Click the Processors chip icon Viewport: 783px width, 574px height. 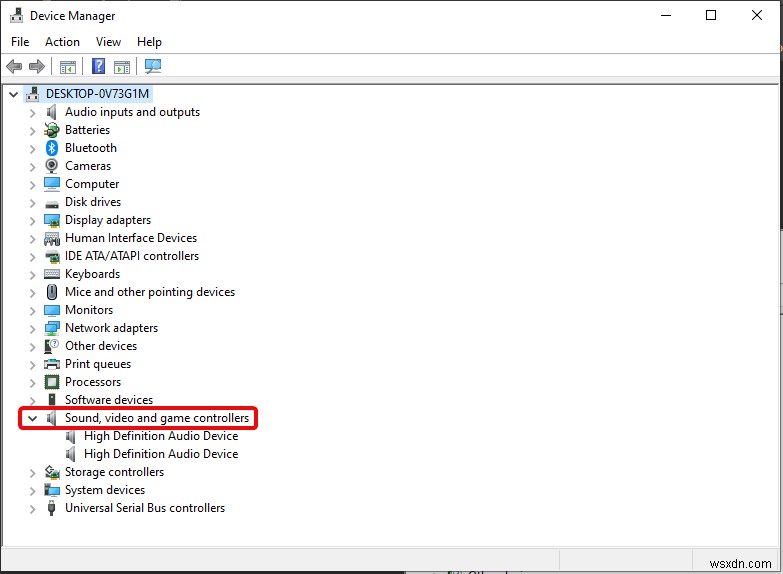click(x=52, y=382)
